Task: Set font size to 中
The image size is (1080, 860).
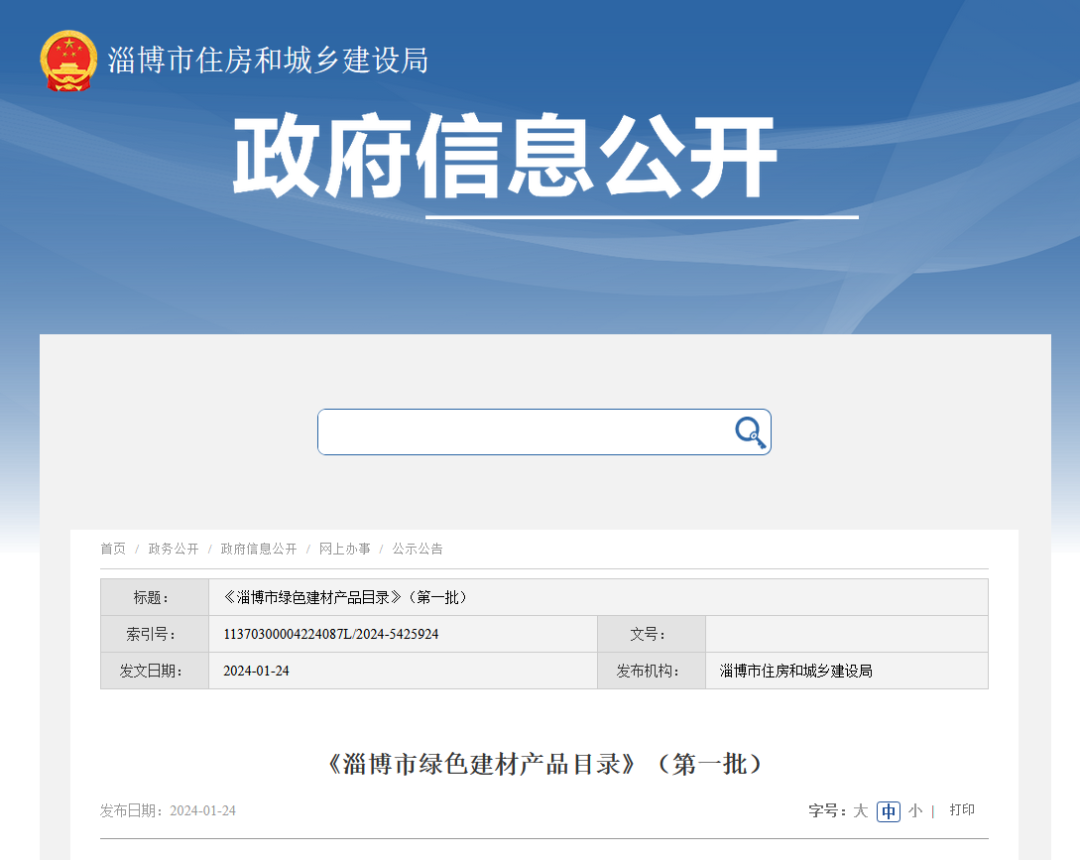Action: coord(889,812)
